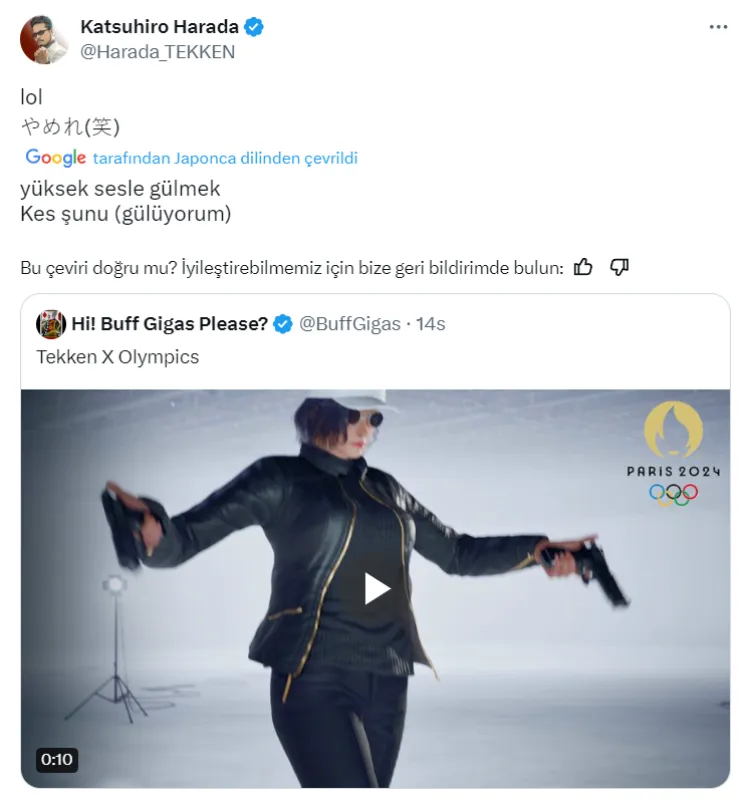Click the 'tarafından Japonca dilinden çevrildi' label
Screen dimensions: 750x806
225,158
